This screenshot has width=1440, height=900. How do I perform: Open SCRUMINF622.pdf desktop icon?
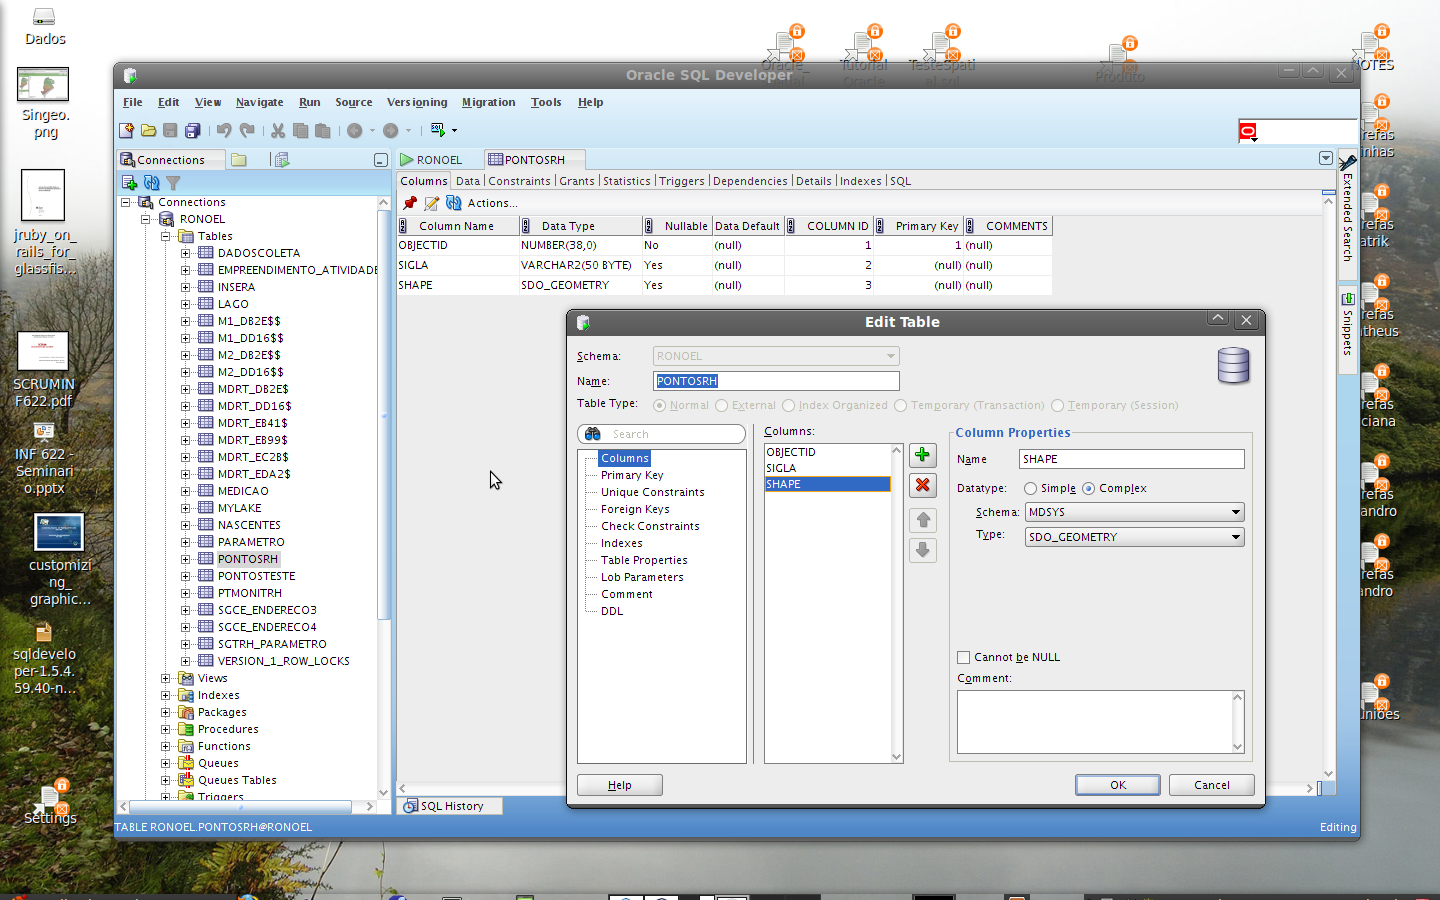pyautogui.click(x=44, y=370)
